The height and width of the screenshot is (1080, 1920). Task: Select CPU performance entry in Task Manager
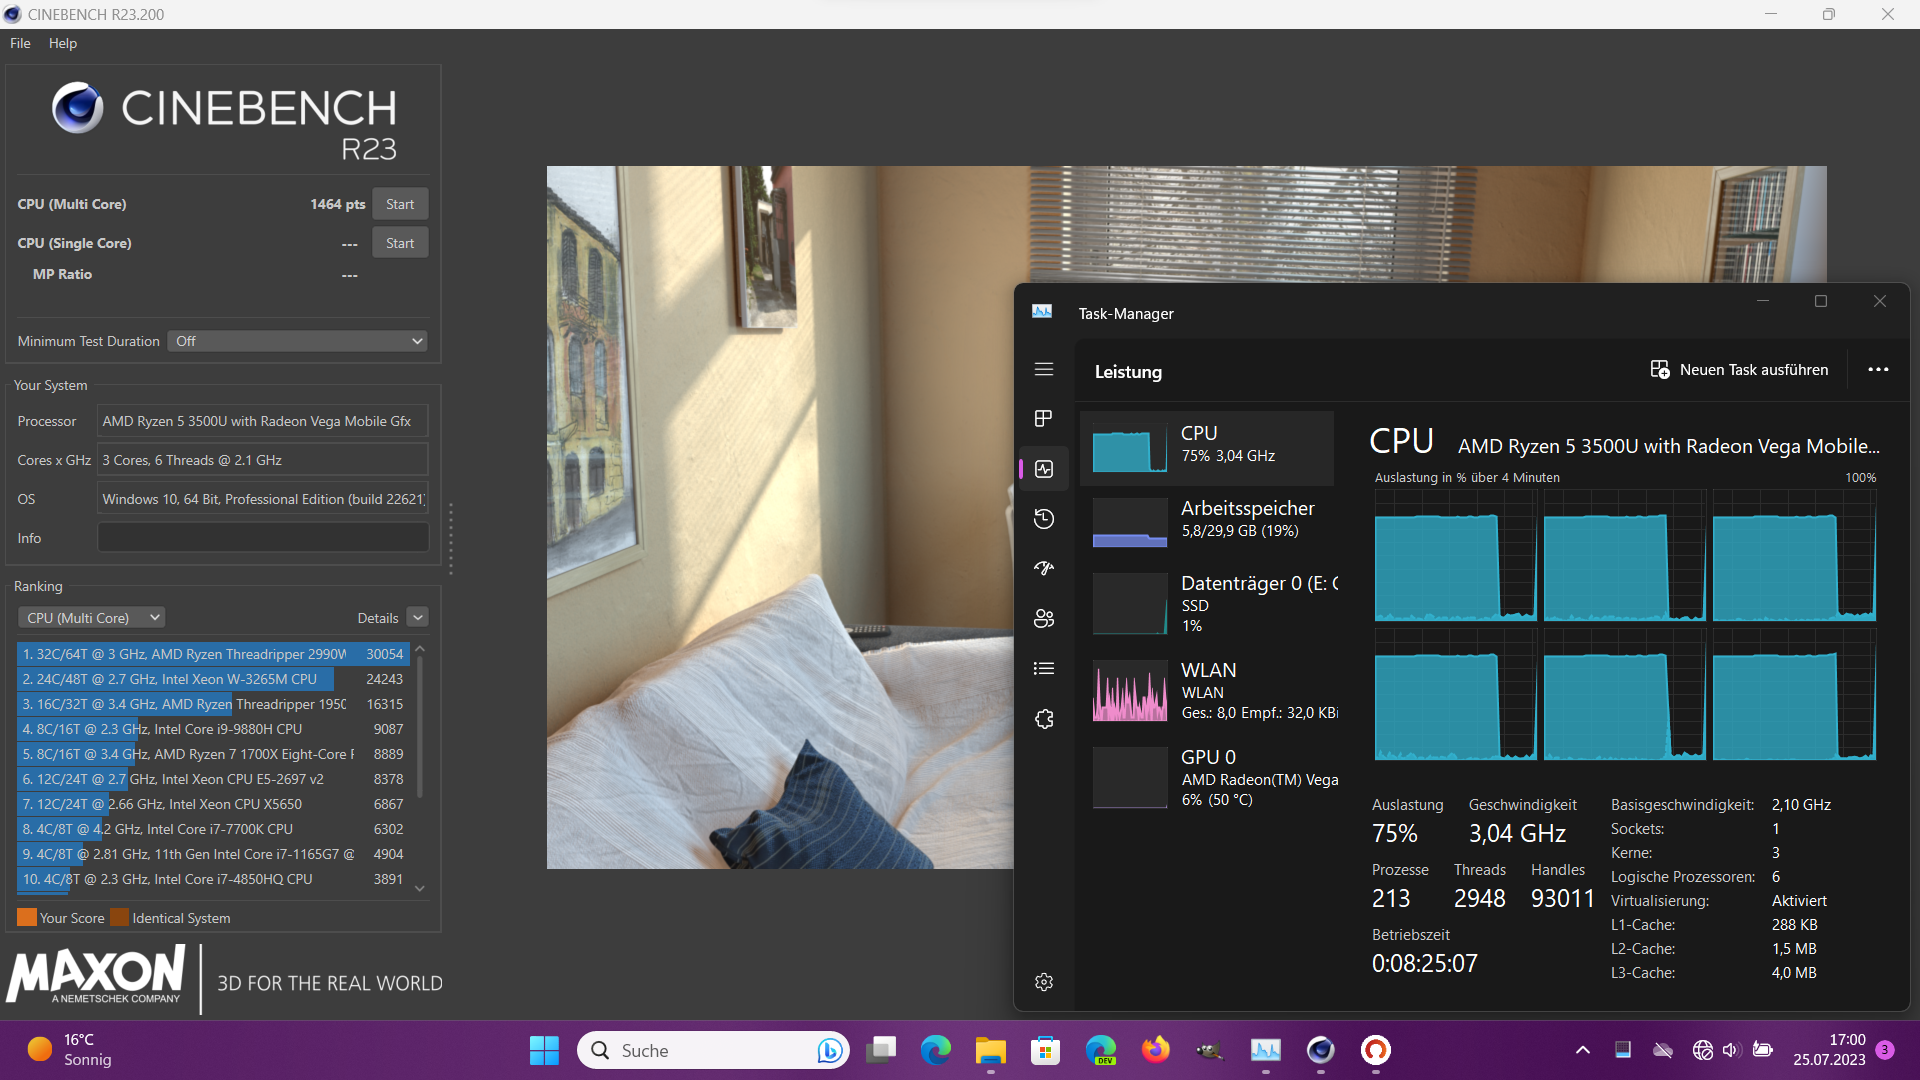(1208, 447)
